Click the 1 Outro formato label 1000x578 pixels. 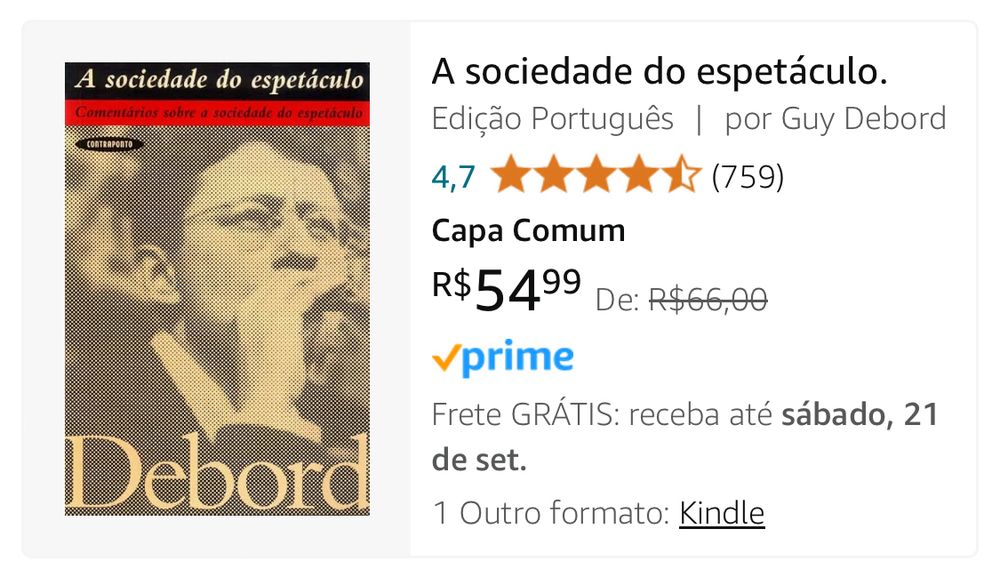tap(550, 513)
